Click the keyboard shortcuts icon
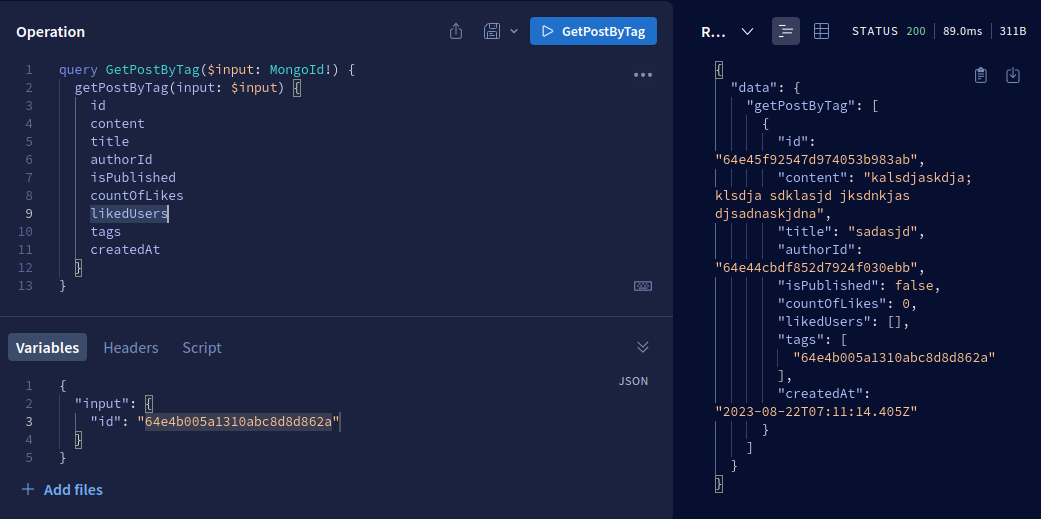 click(x=643, y=286)
